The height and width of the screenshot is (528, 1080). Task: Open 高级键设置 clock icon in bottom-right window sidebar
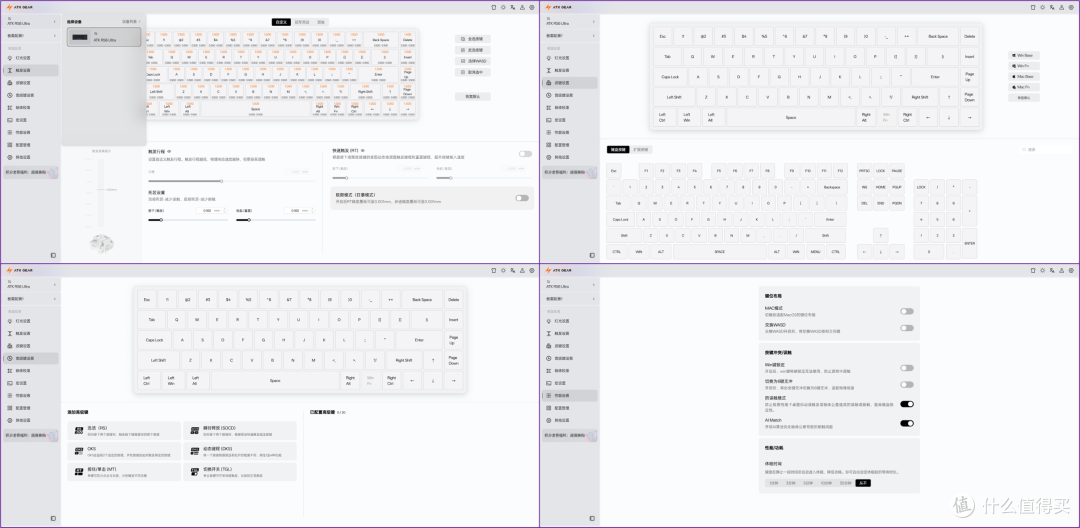coord(550,358)
